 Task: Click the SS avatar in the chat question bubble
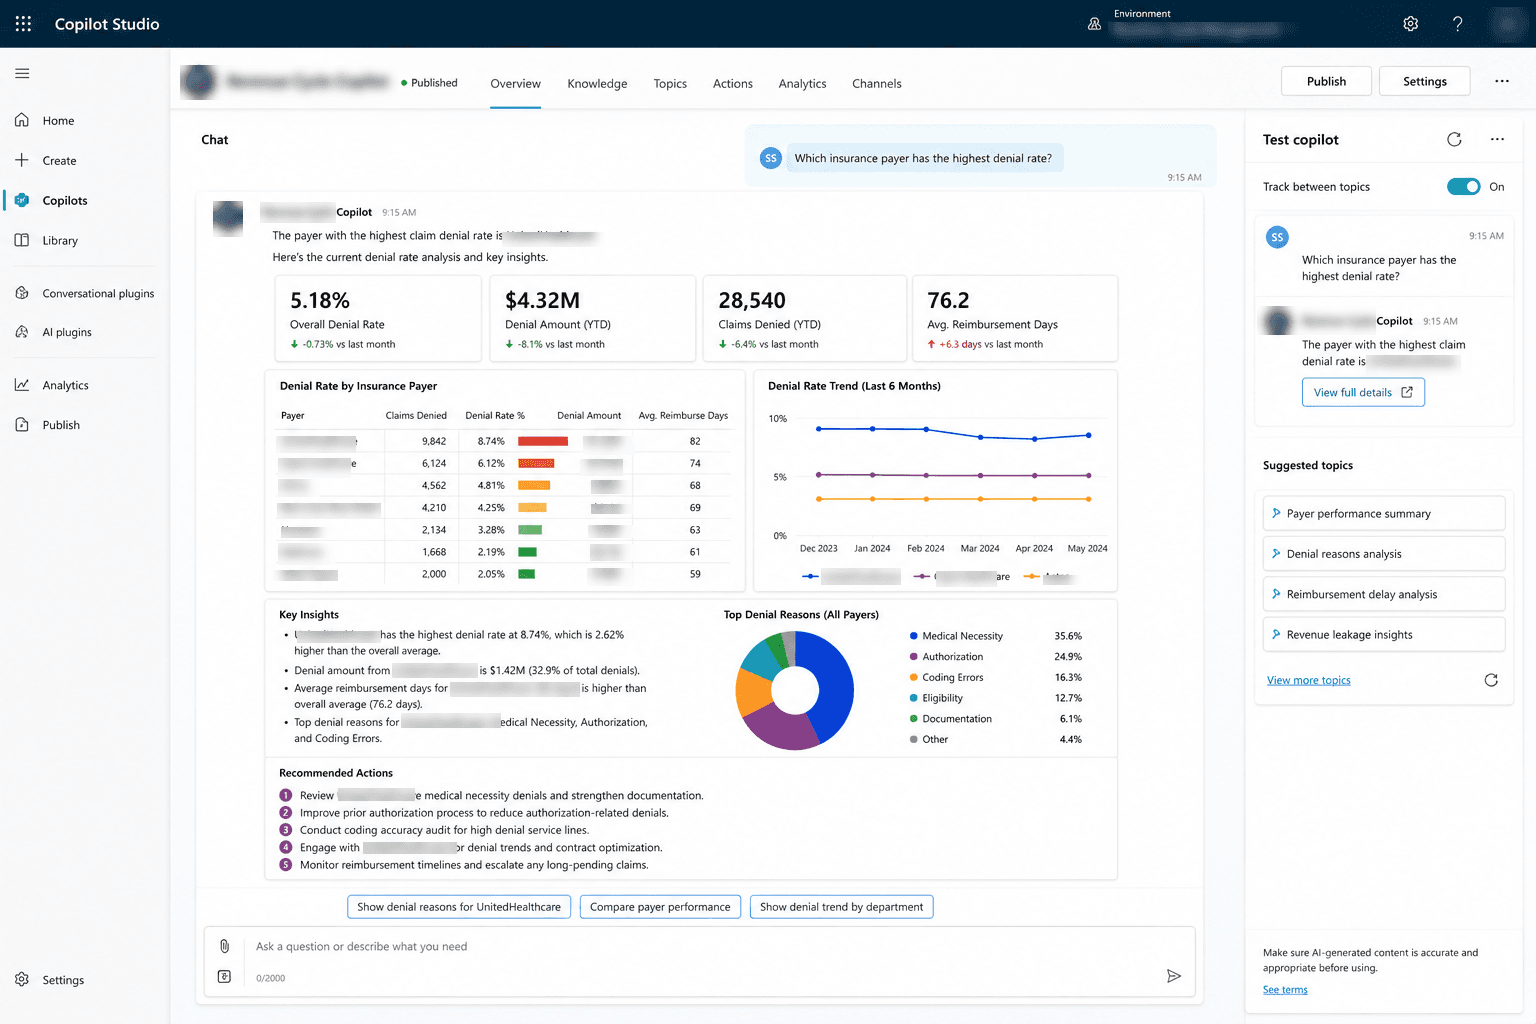[770, 158]
